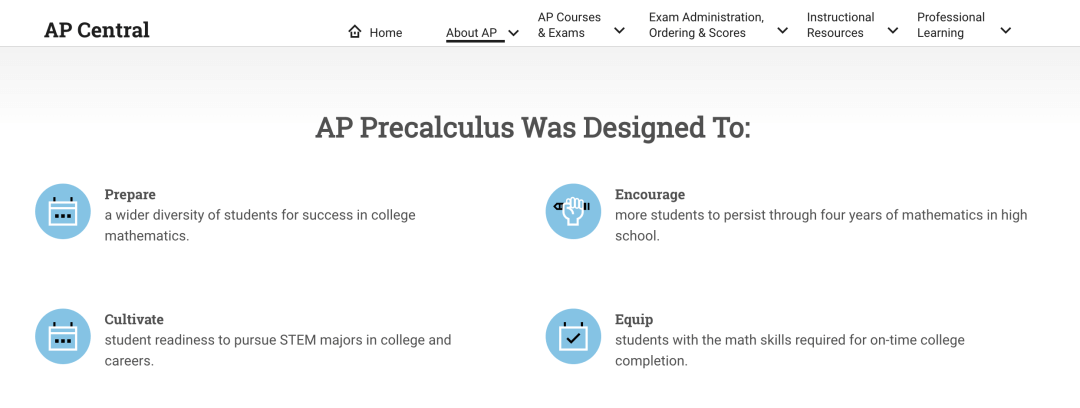The width and height of the screenshot is (1080, 408).
Task: Click the AP Precalculus Was Designed To heading
Action: pyautogui.click(x=532, y=128)
